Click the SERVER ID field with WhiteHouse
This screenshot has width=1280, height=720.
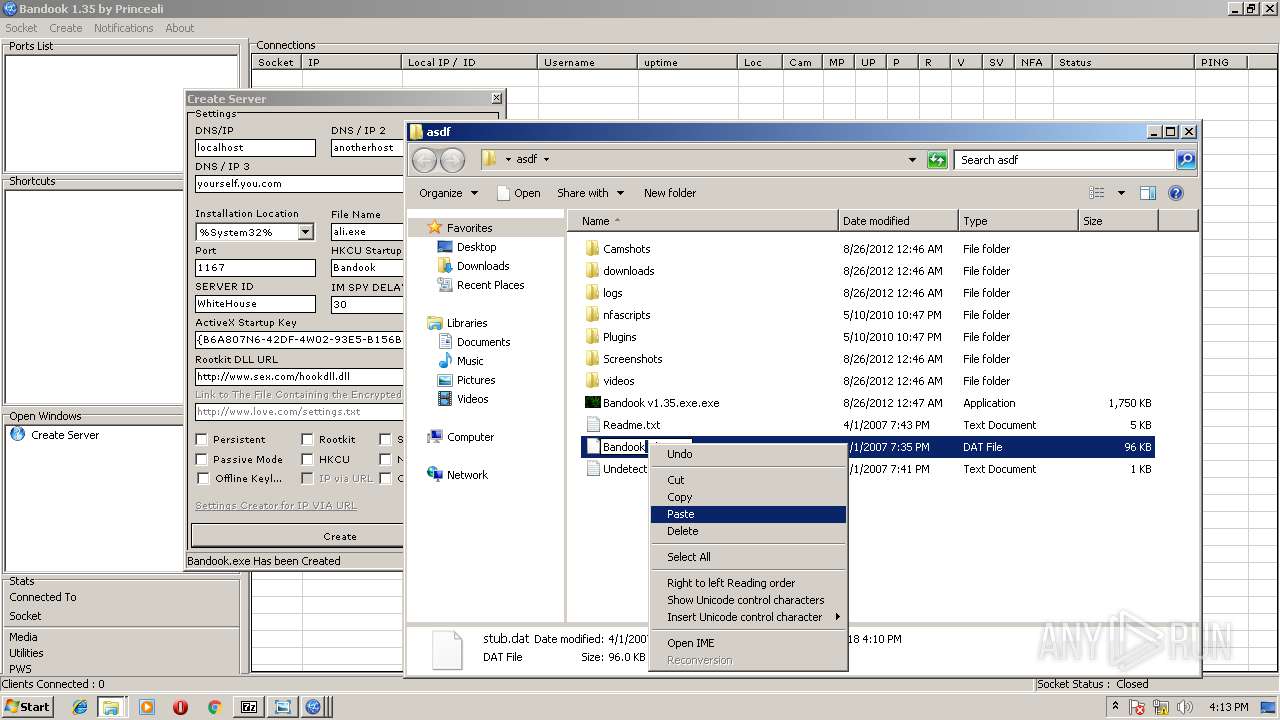(255, 304)
